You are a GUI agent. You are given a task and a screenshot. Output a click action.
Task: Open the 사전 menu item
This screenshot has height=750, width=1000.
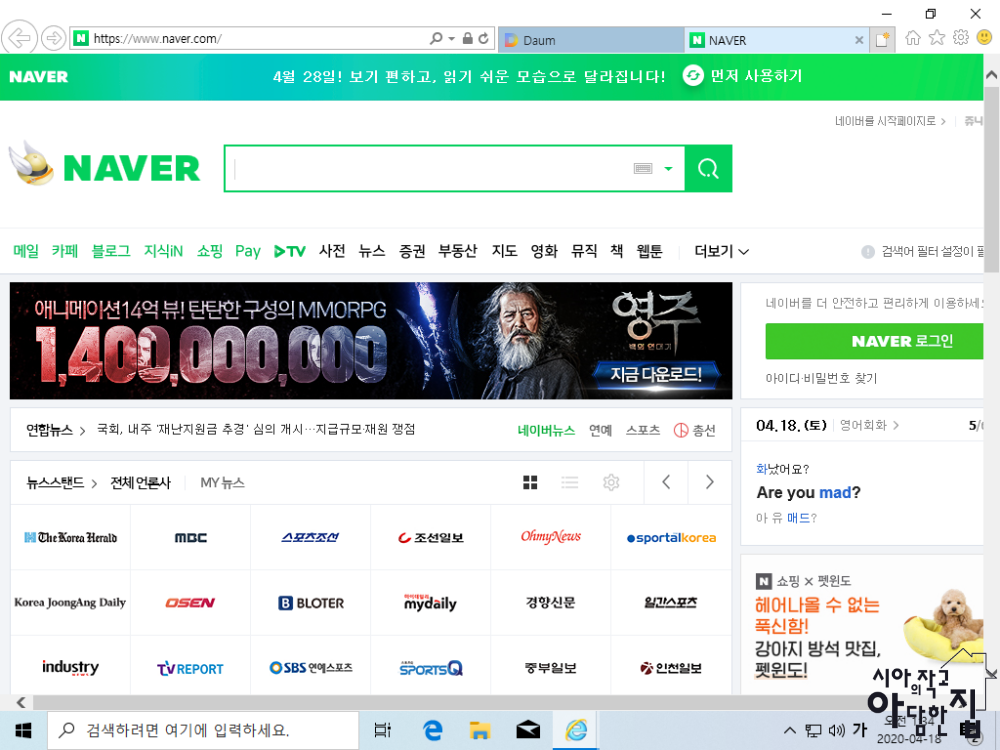[x=332, y=251]
